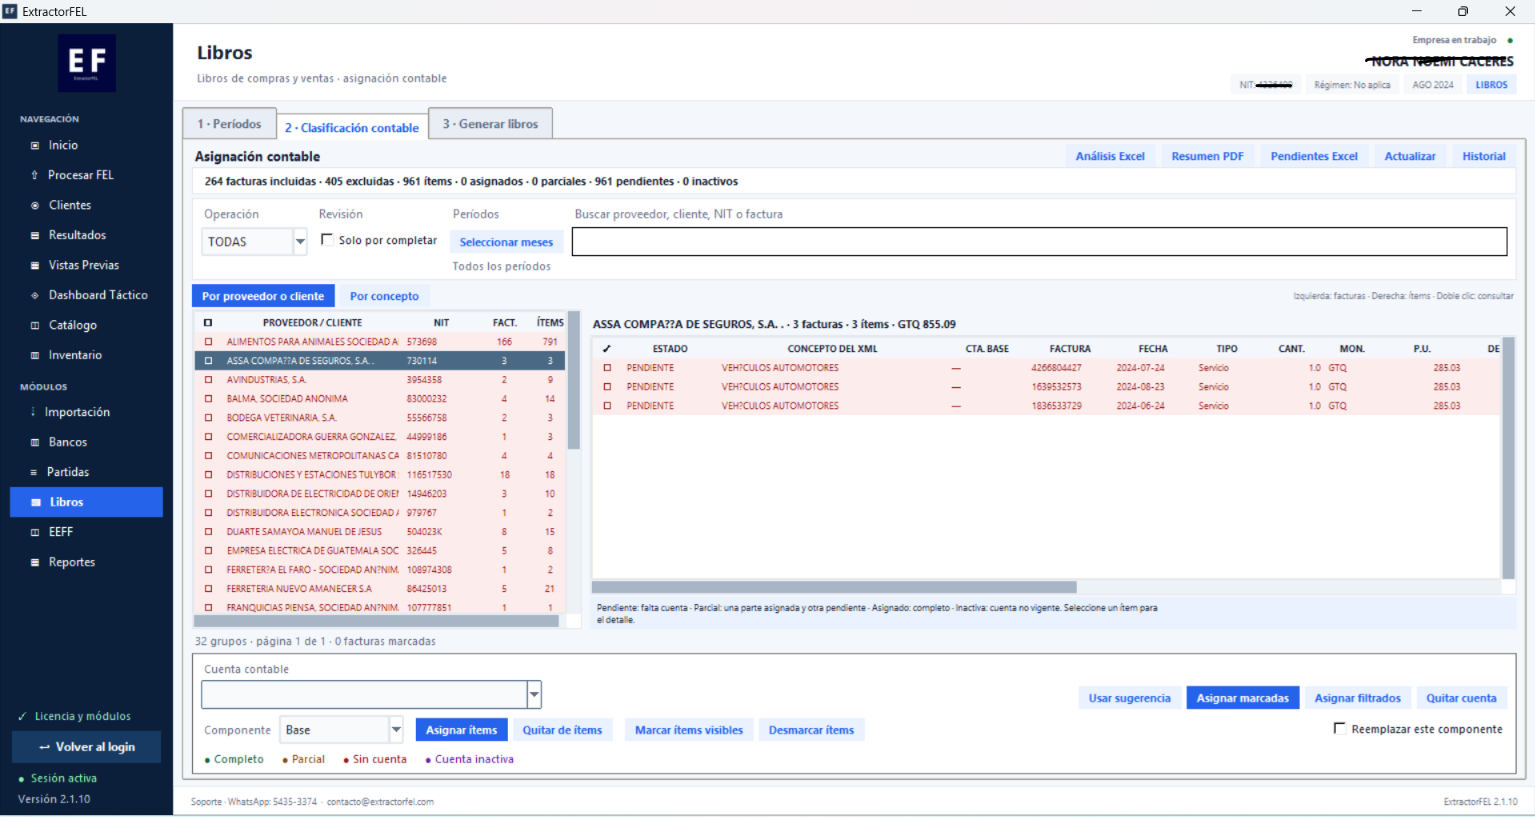Open the Bancos module icon
This screenshot has height=817, width=1535.
tap(35, 442)
